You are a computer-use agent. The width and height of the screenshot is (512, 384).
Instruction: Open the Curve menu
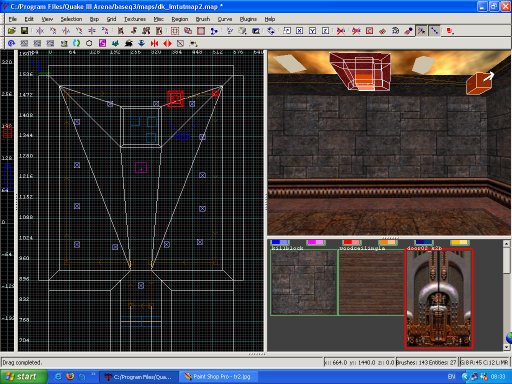click(x=225, y=19)
